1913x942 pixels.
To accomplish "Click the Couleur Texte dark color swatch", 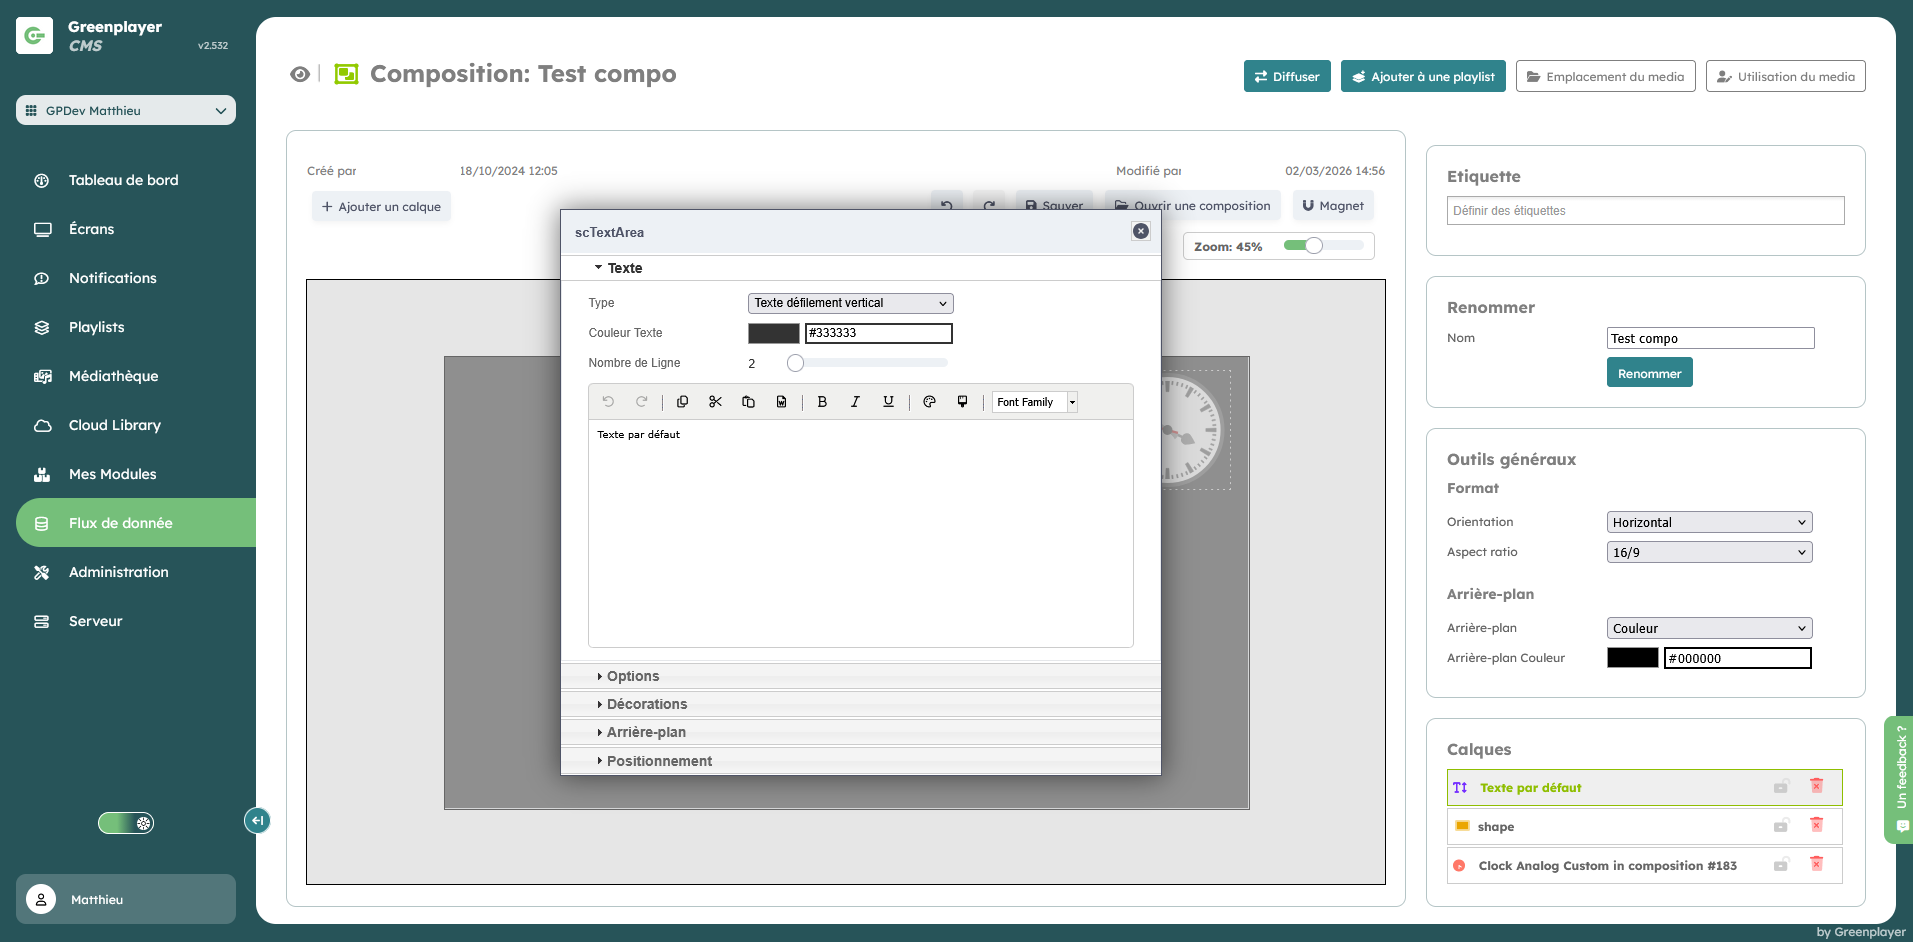I will pyautogui.click(x=773, y=333).
